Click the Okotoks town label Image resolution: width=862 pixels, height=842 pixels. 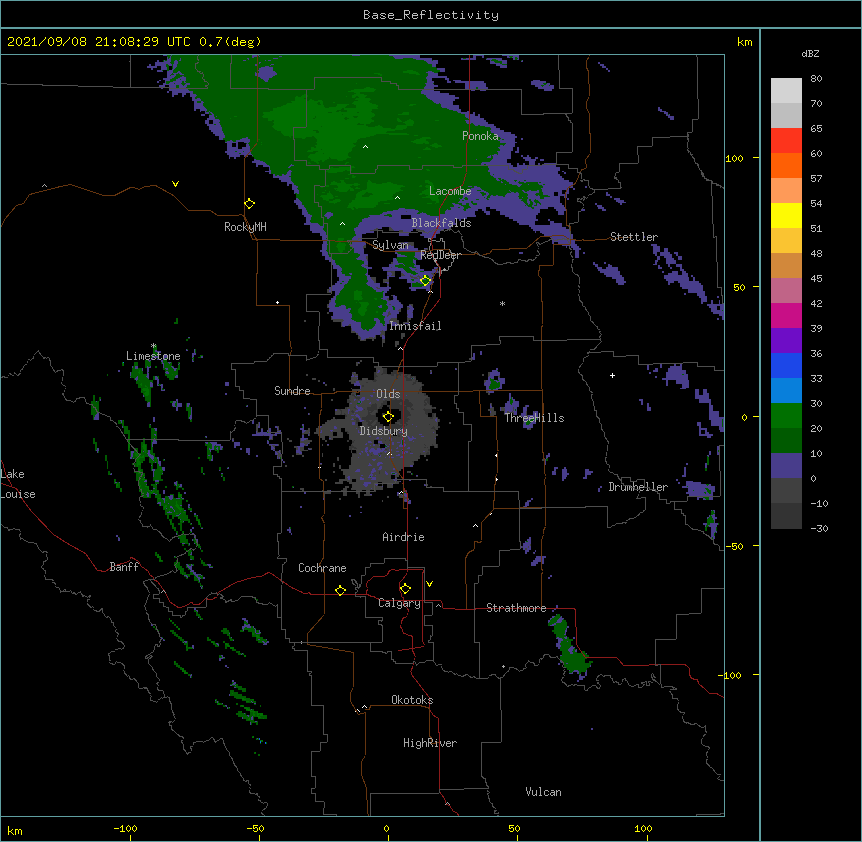point(412,700)
